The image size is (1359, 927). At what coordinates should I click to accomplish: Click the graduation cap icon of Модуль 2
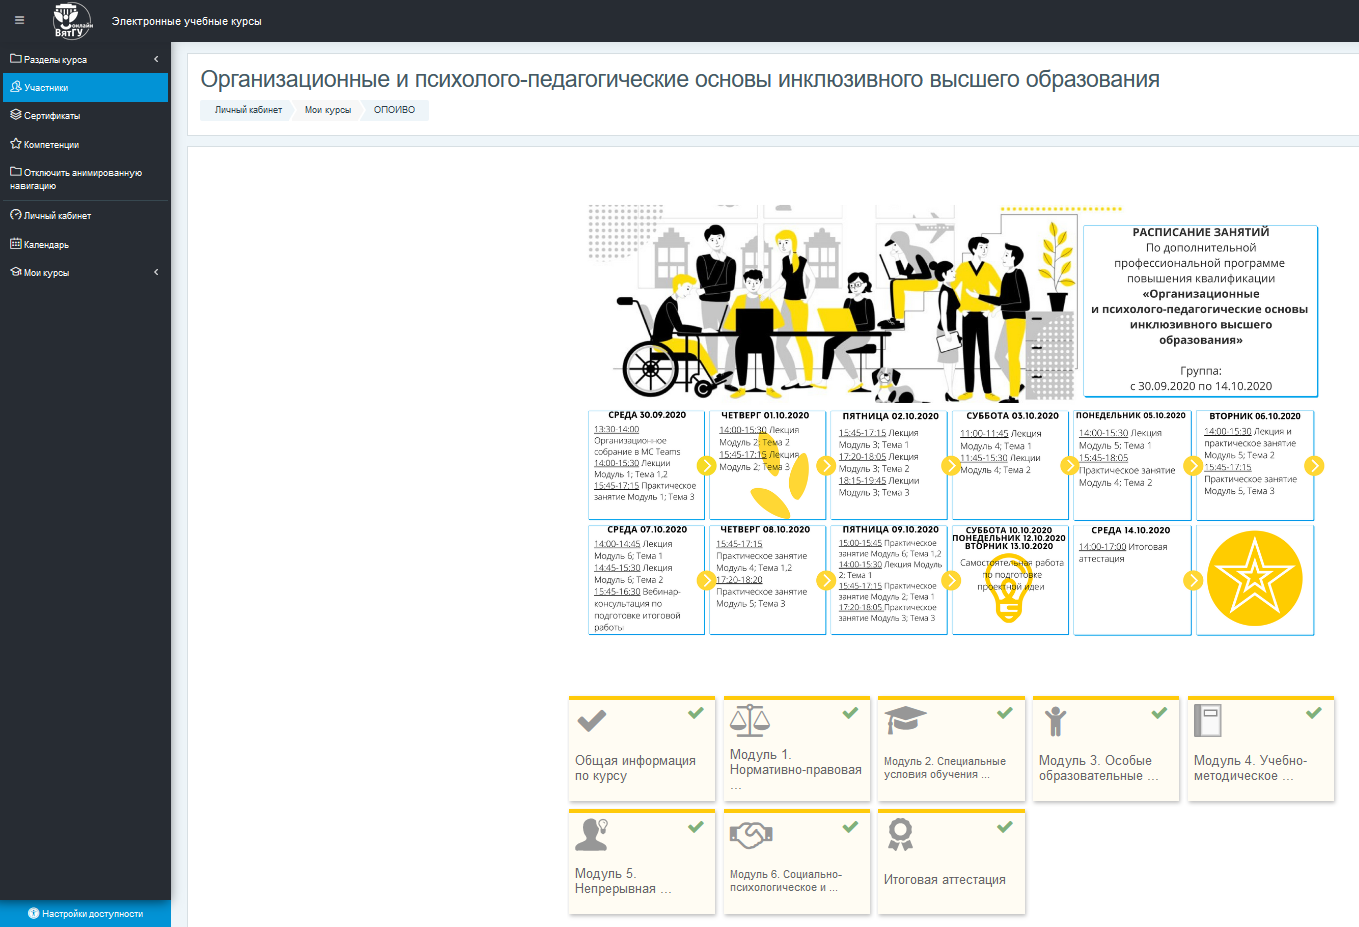(905, 719)
